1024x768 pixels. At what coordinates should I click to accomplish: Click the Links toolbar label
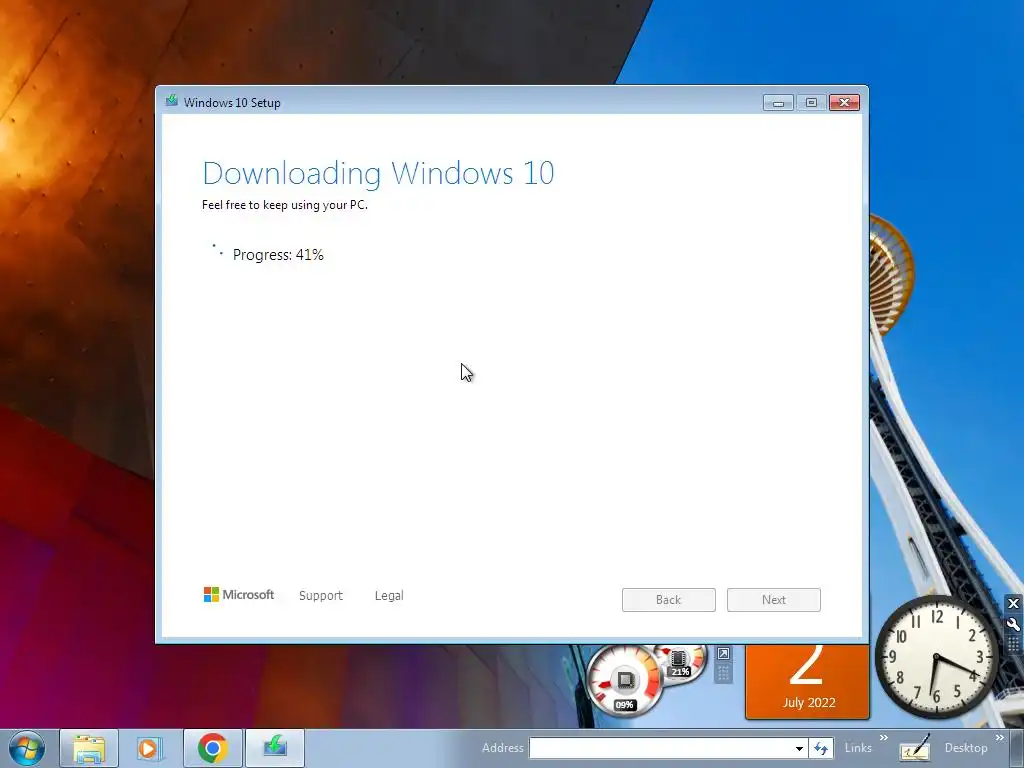[857, 748]
